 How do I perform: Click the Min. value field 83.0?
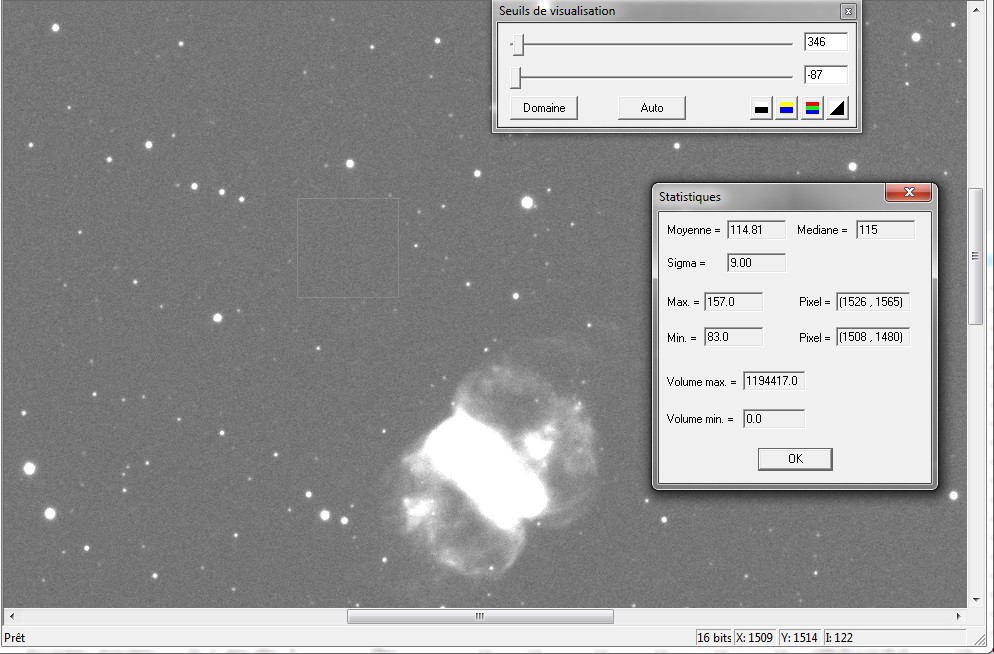pyautogui.click(x=733, y=337)
